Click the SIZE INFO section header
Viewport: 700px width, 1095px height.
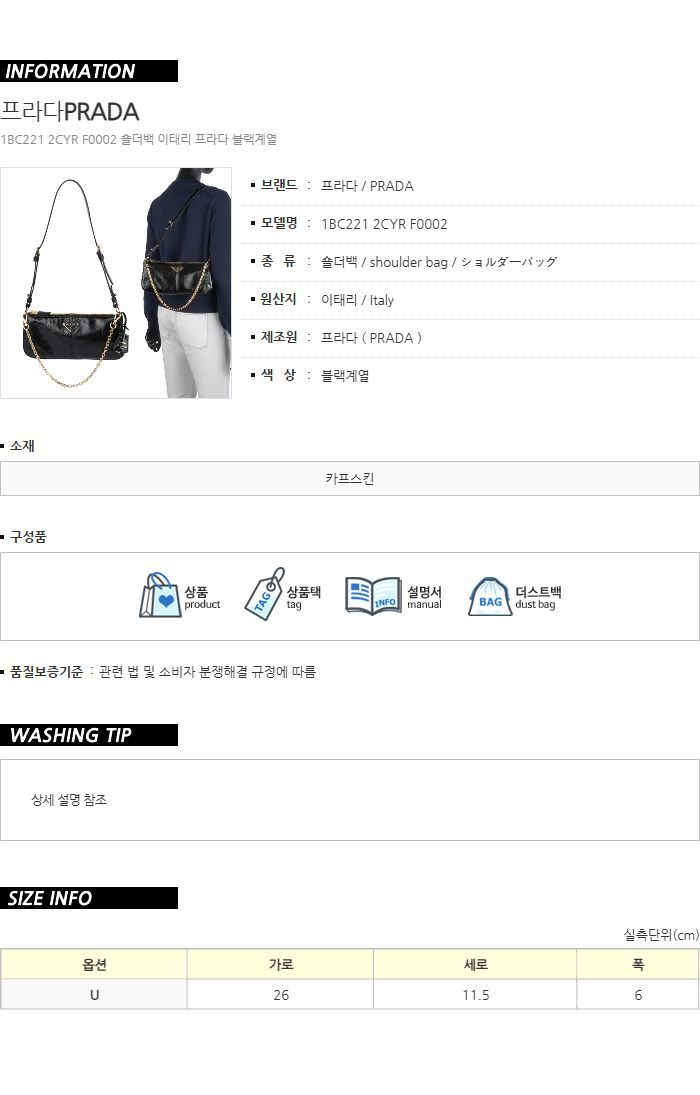point(89,898)
